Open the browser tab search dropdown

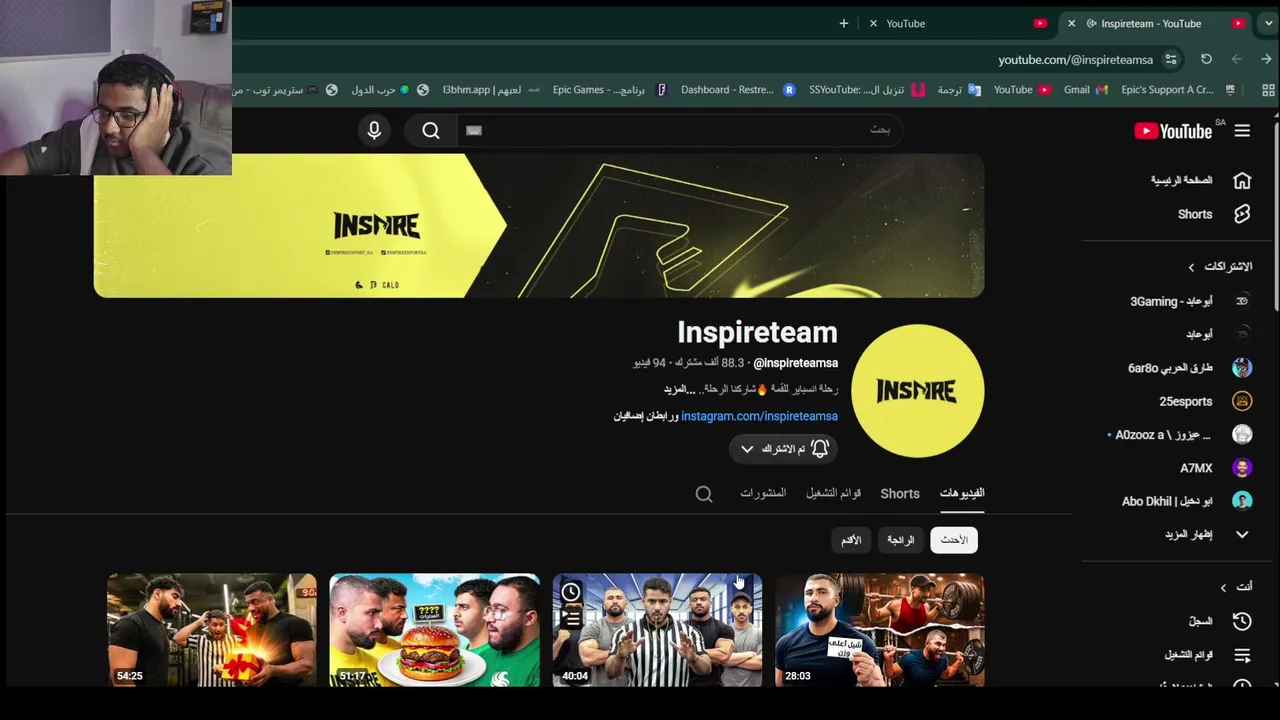pos(1268,23)
